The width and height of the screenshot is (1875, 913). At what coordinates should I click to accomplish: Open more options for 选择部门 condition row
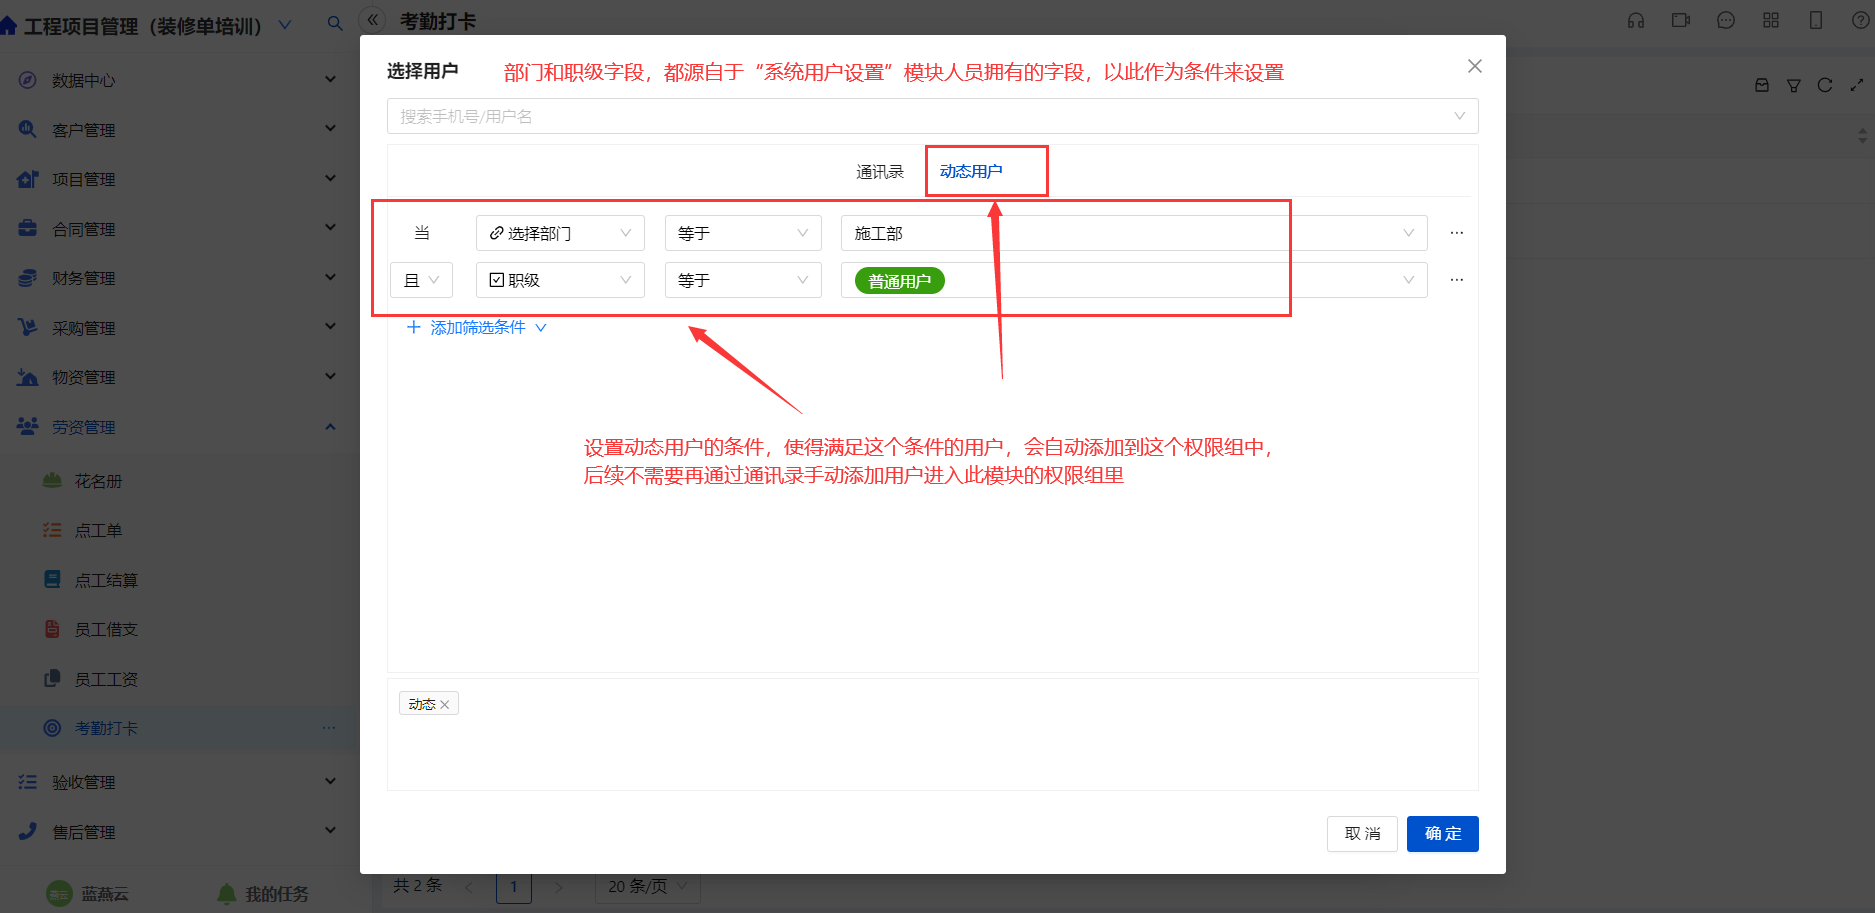pos(1457,233)
